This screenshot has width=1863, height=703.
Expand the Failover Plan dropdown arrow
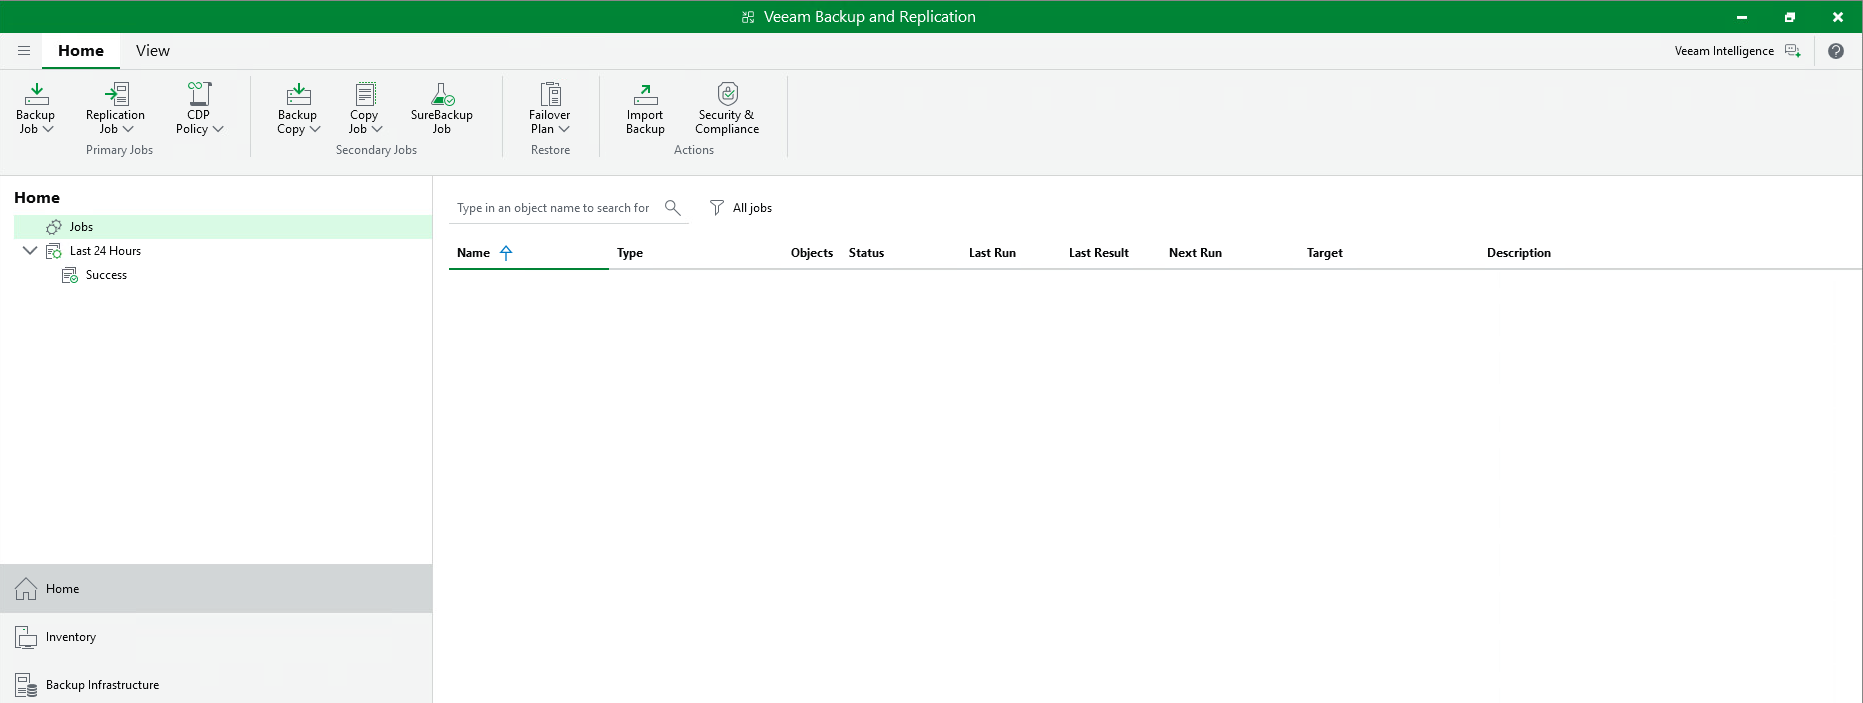click(564, 129)
